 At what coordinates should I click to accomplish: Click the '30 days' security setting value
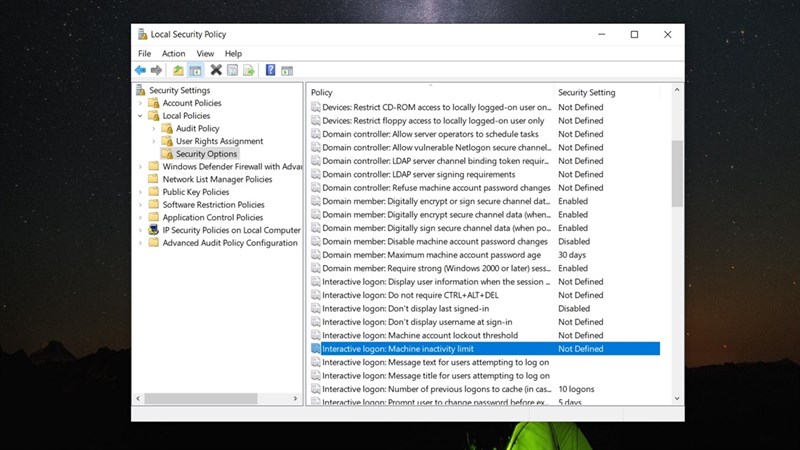(x=572, y=255)
